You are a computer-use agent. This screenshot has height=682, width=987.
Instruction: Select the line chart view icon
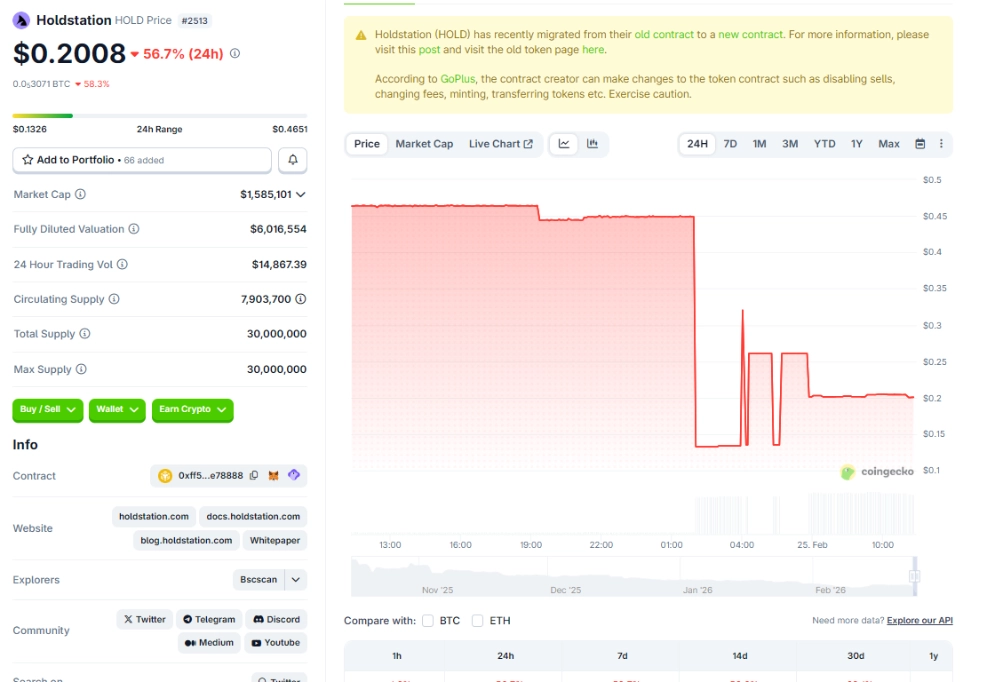564,144
